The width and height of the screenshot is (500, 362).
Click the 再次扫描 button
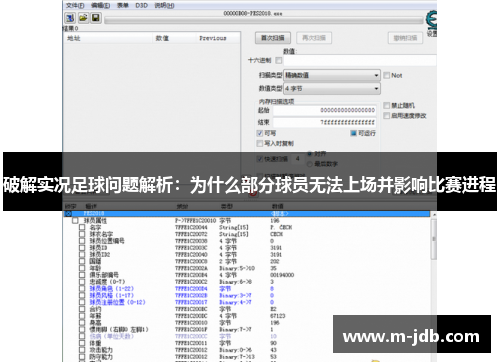pos(314,38)
